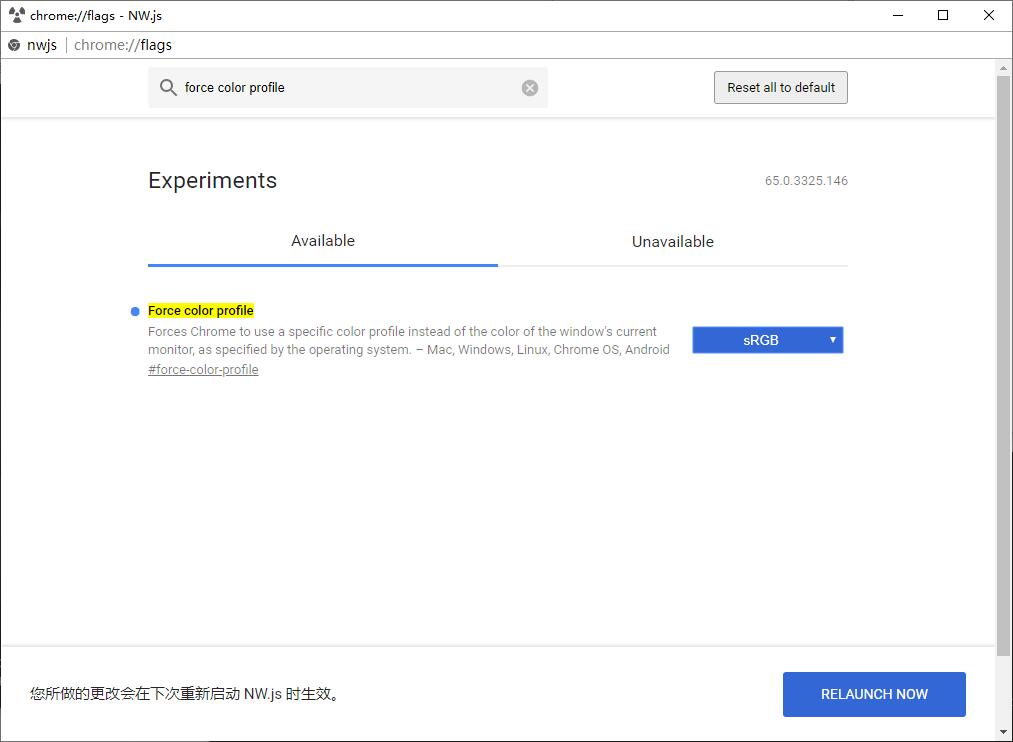Close the NW.js window
The width and height of the screenshot is (1013, 742).
[x=988, y=15]
